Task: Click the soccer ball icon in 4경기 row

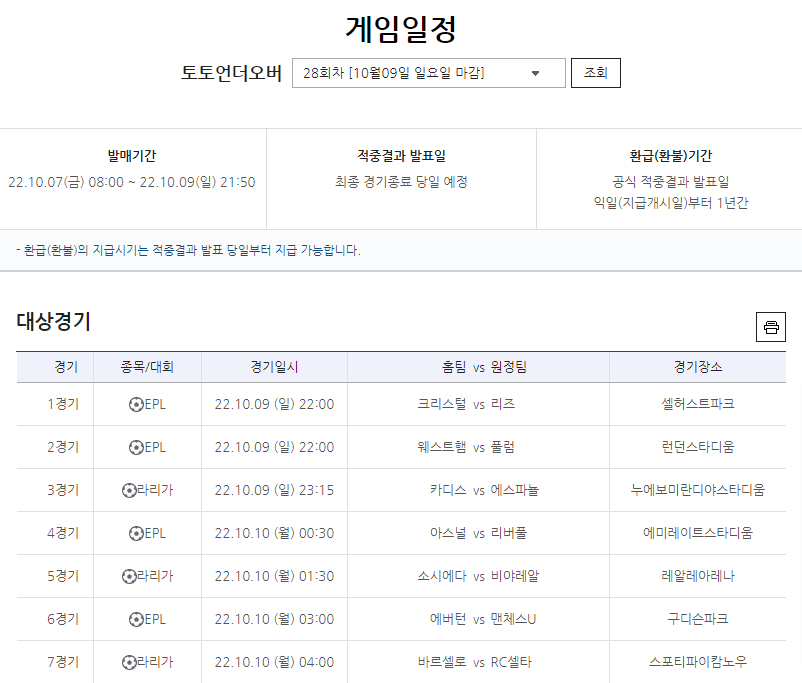Action: click(136, 534)
